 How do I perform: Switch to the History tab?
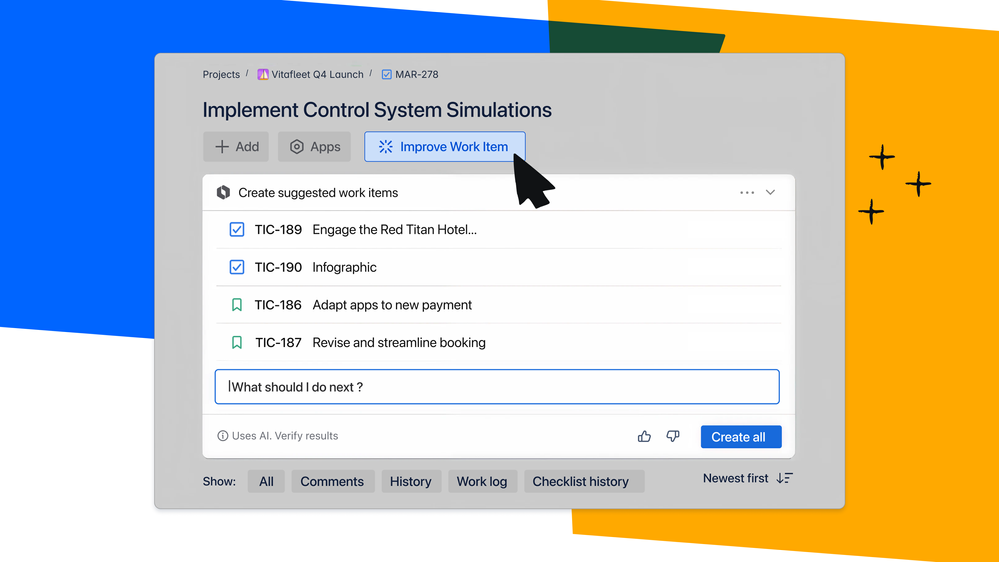411,482
